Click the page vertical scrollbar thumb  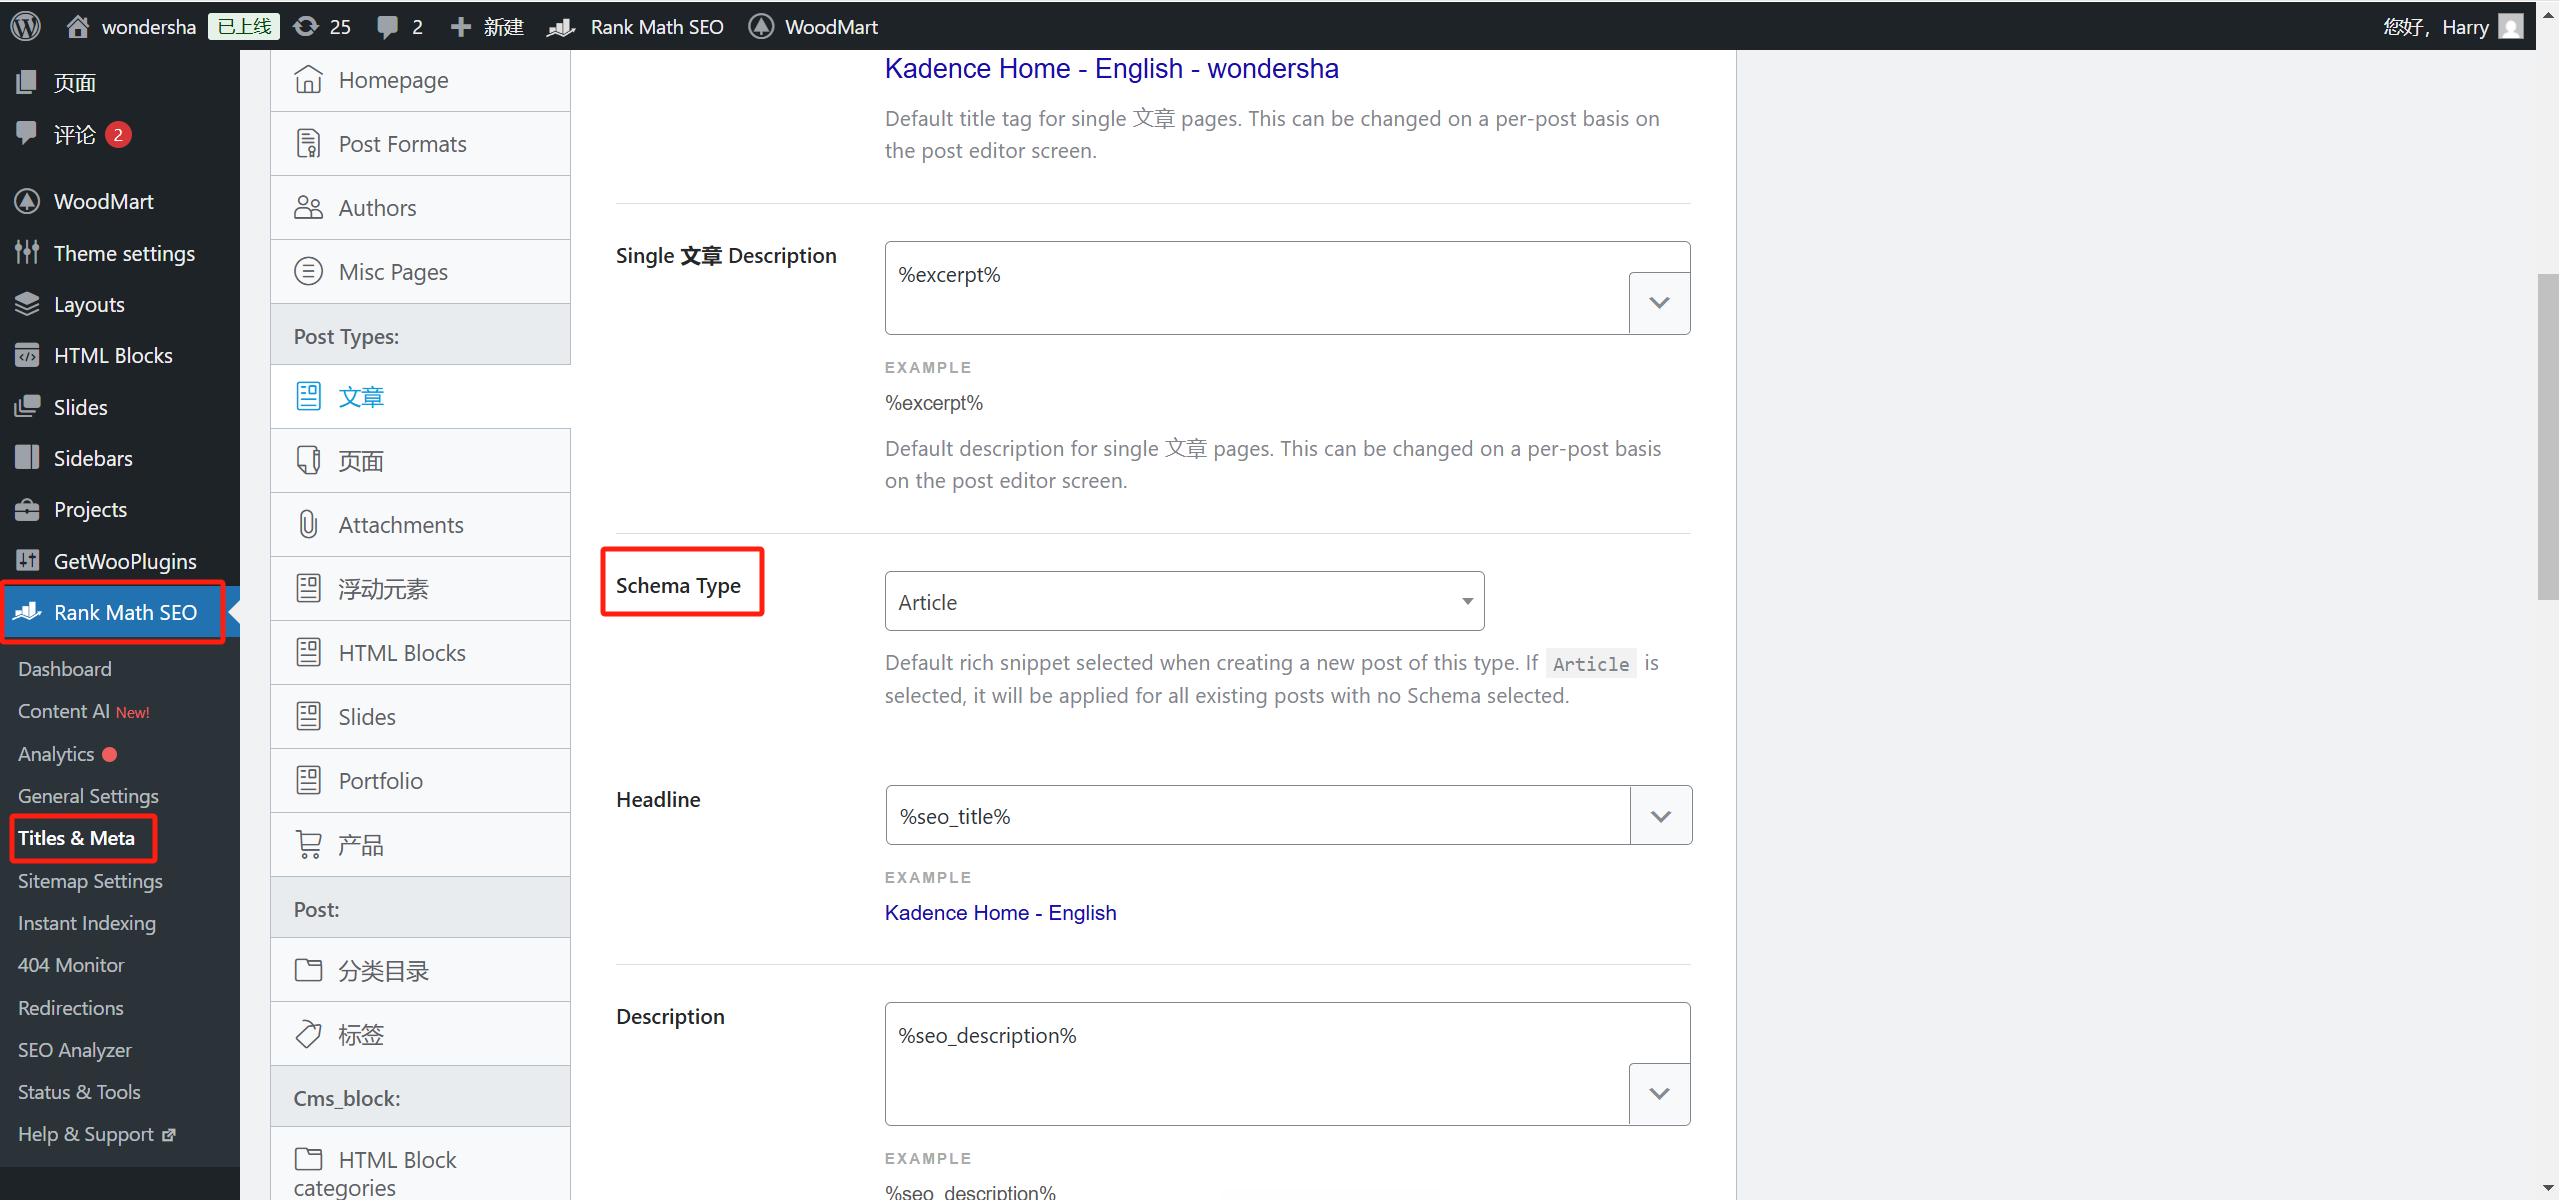tap(2547, 436)
